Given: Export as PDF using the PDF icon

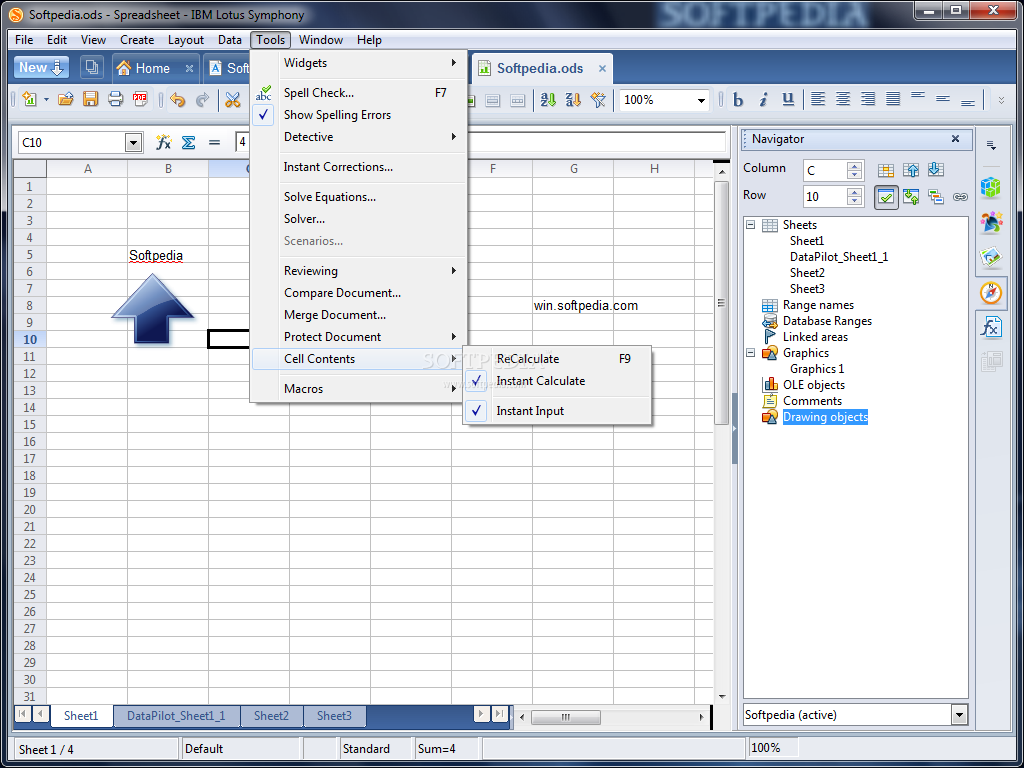Looking at the screenshot, I should click(x=140, y=99).
